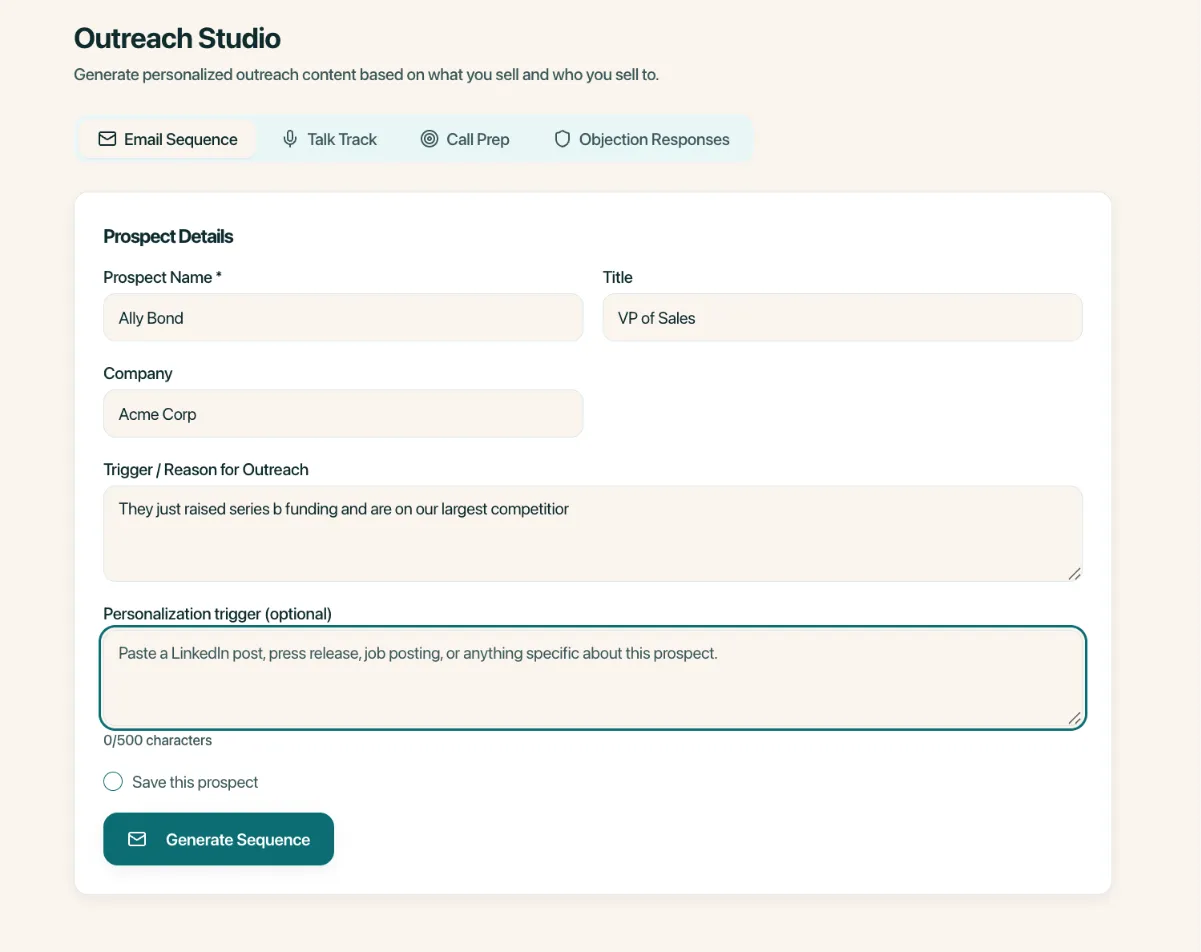Click the microphone icon on Talk Track tab
The image size is (1201, 952).
click(288, 139)
